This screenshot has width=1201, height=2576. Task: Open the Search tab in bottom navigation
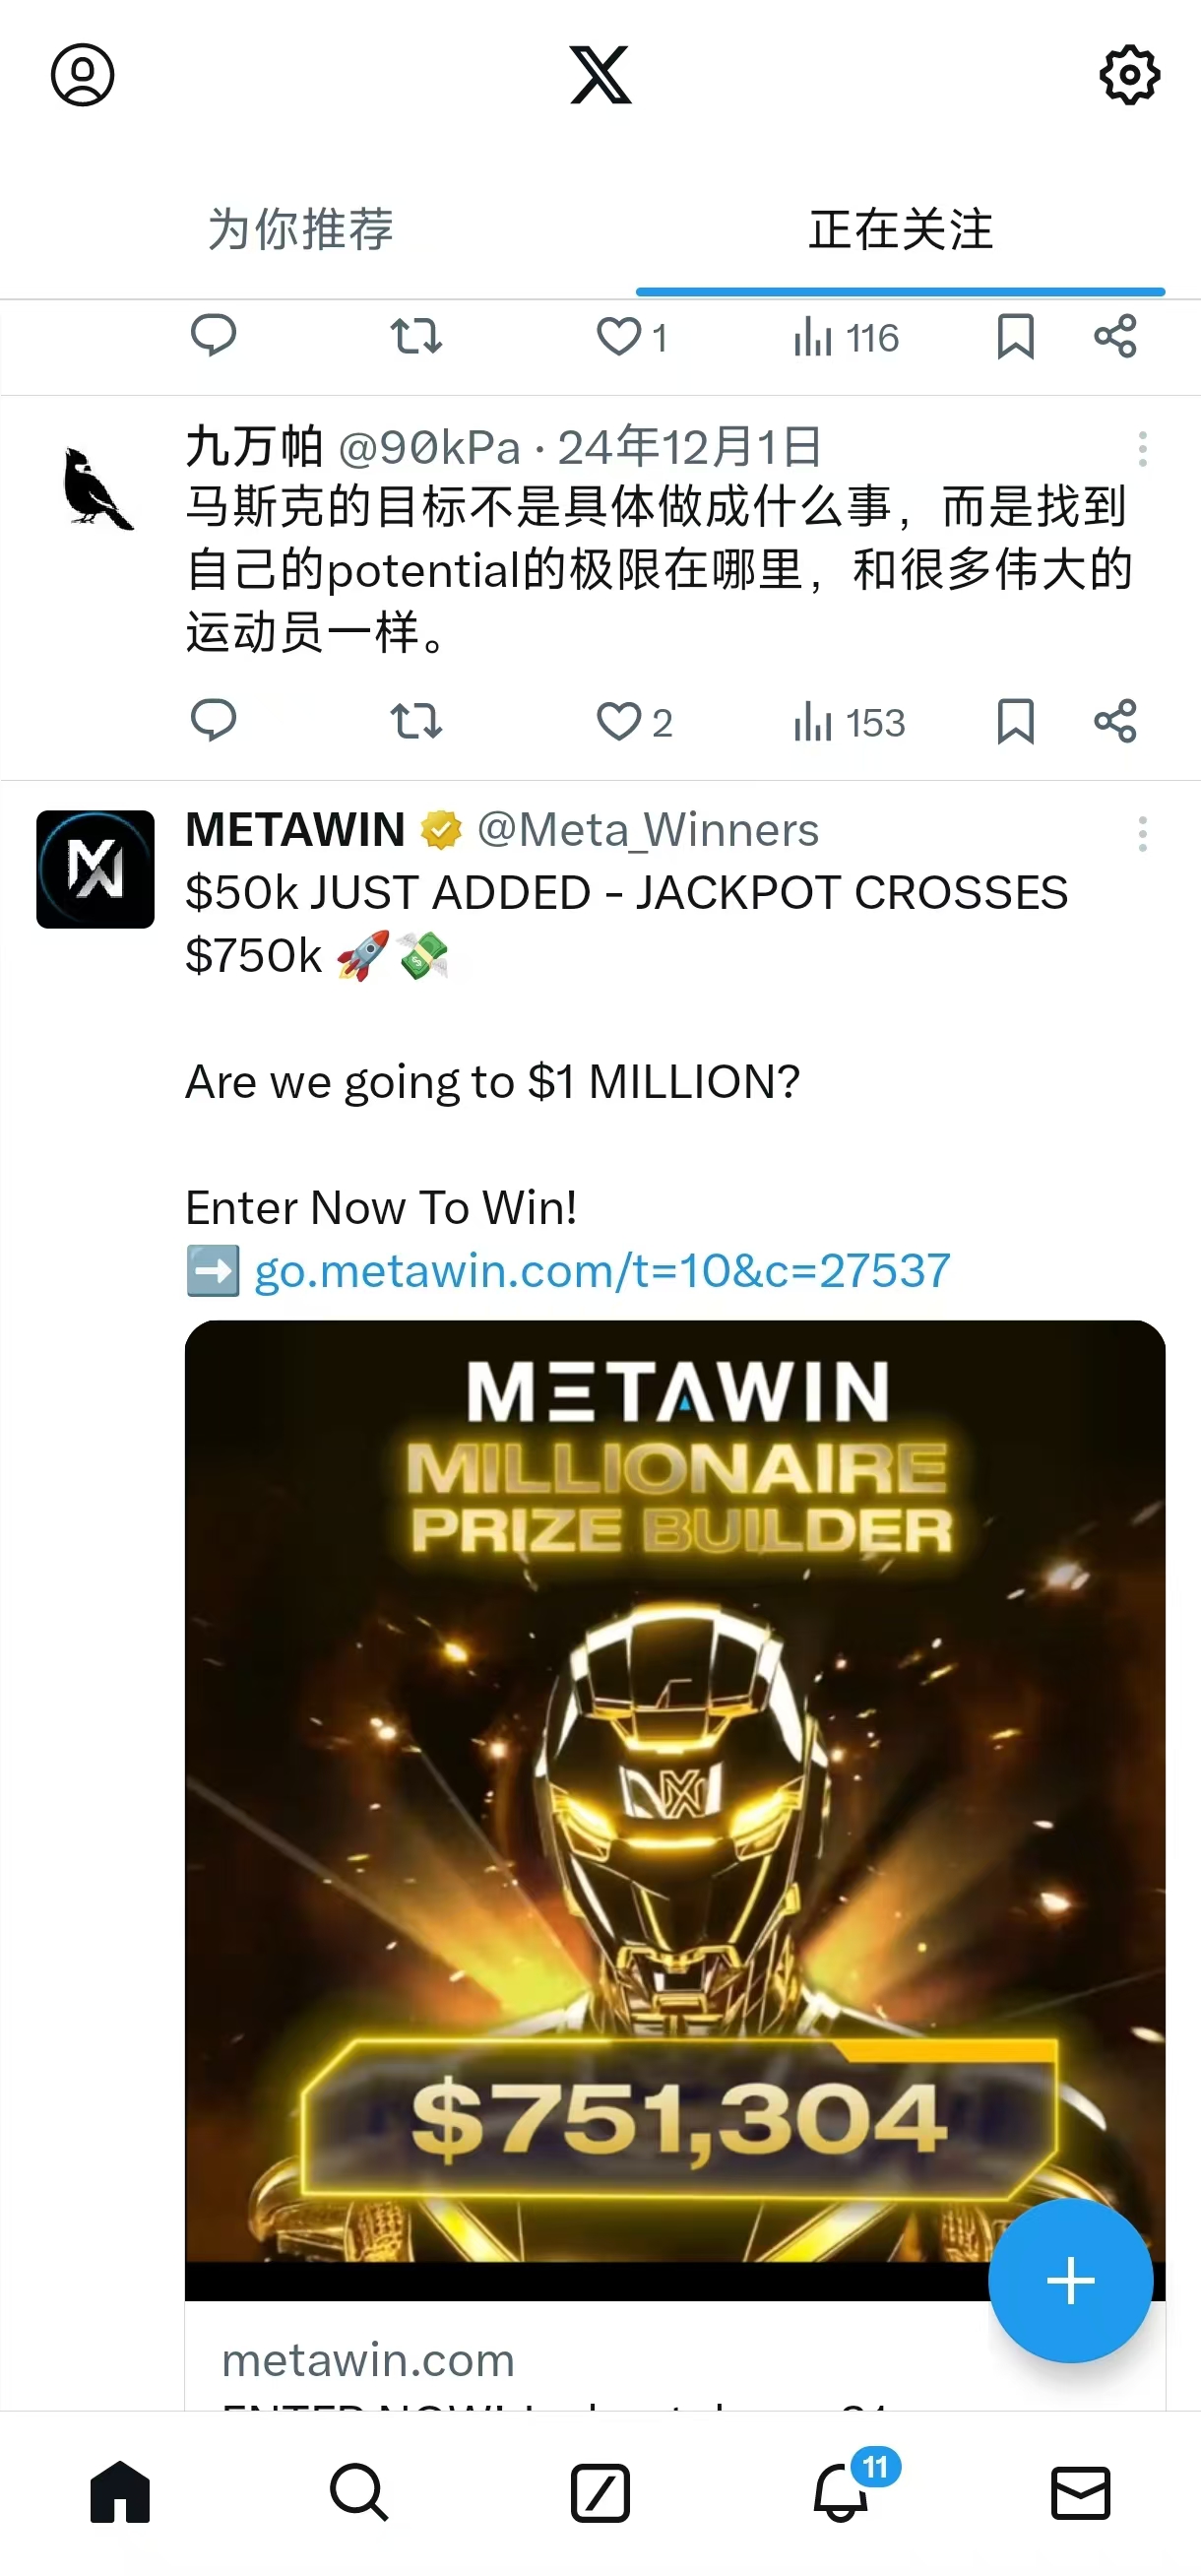361,2492
